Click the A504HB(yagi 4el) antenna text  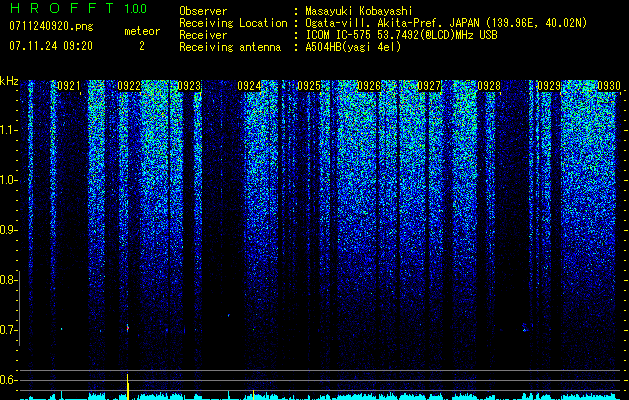coord(353,47)
